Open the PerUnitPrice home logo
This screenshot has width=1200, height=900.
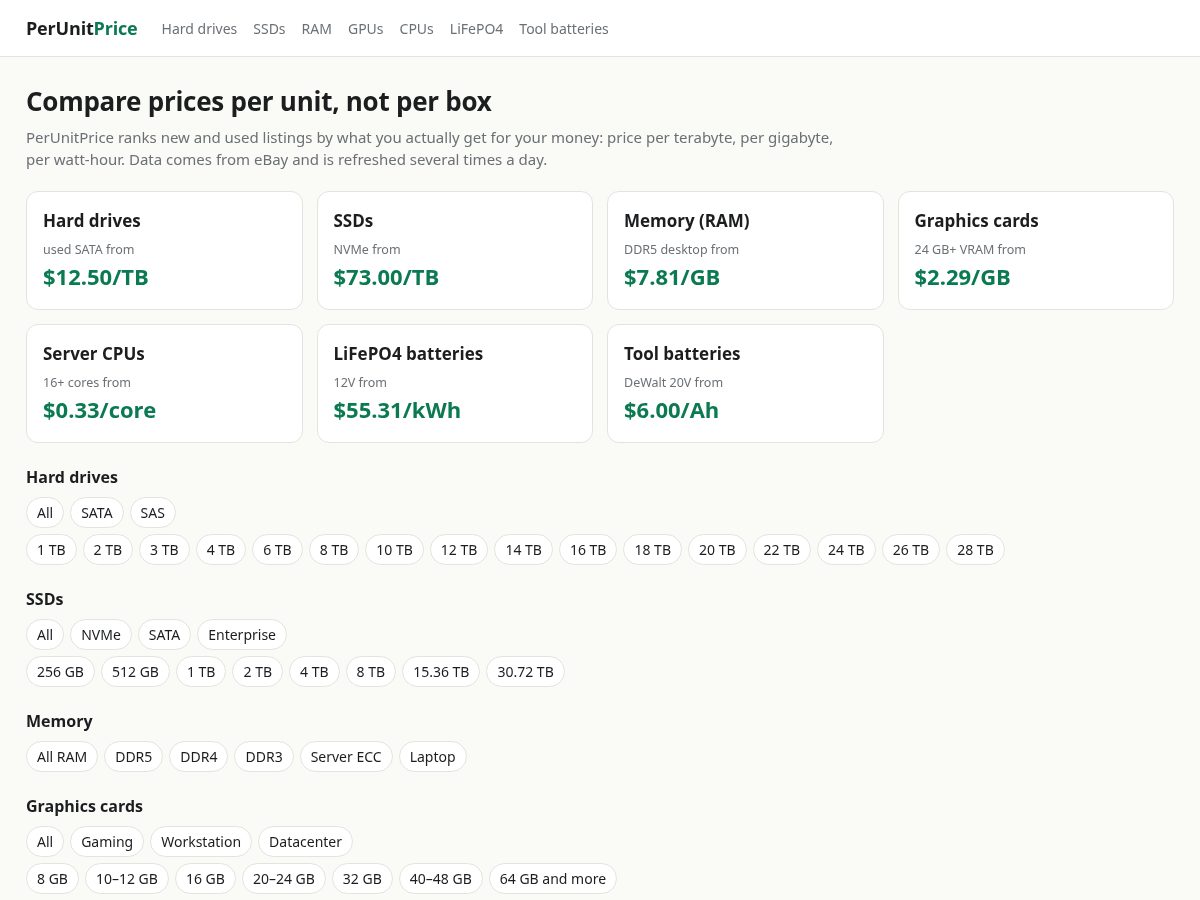tap(82, 28)
